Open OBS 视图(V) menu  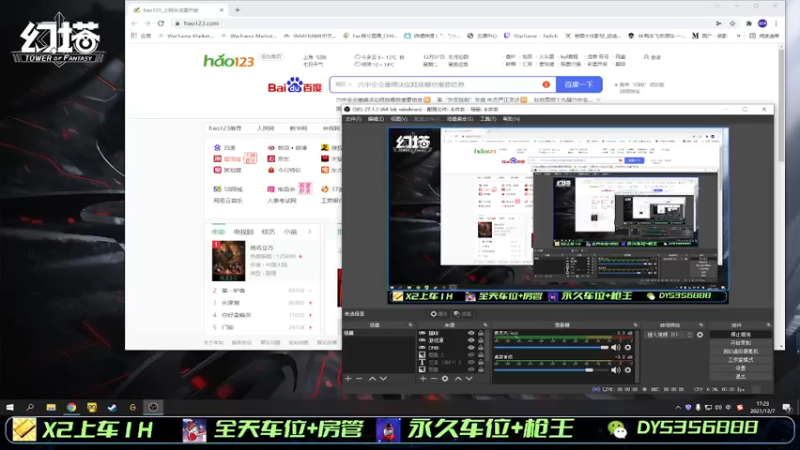pyautogui.click(x=399, y=119)
